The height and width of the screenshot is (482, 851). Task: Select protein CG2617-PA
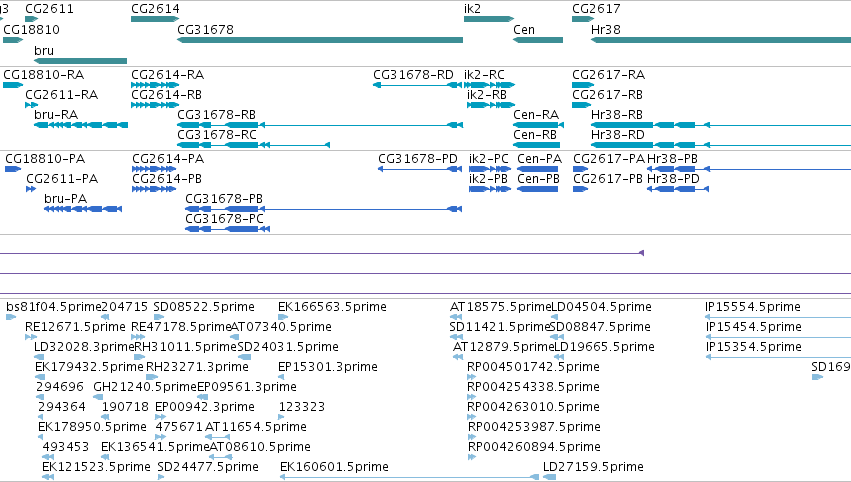[581, 169]
